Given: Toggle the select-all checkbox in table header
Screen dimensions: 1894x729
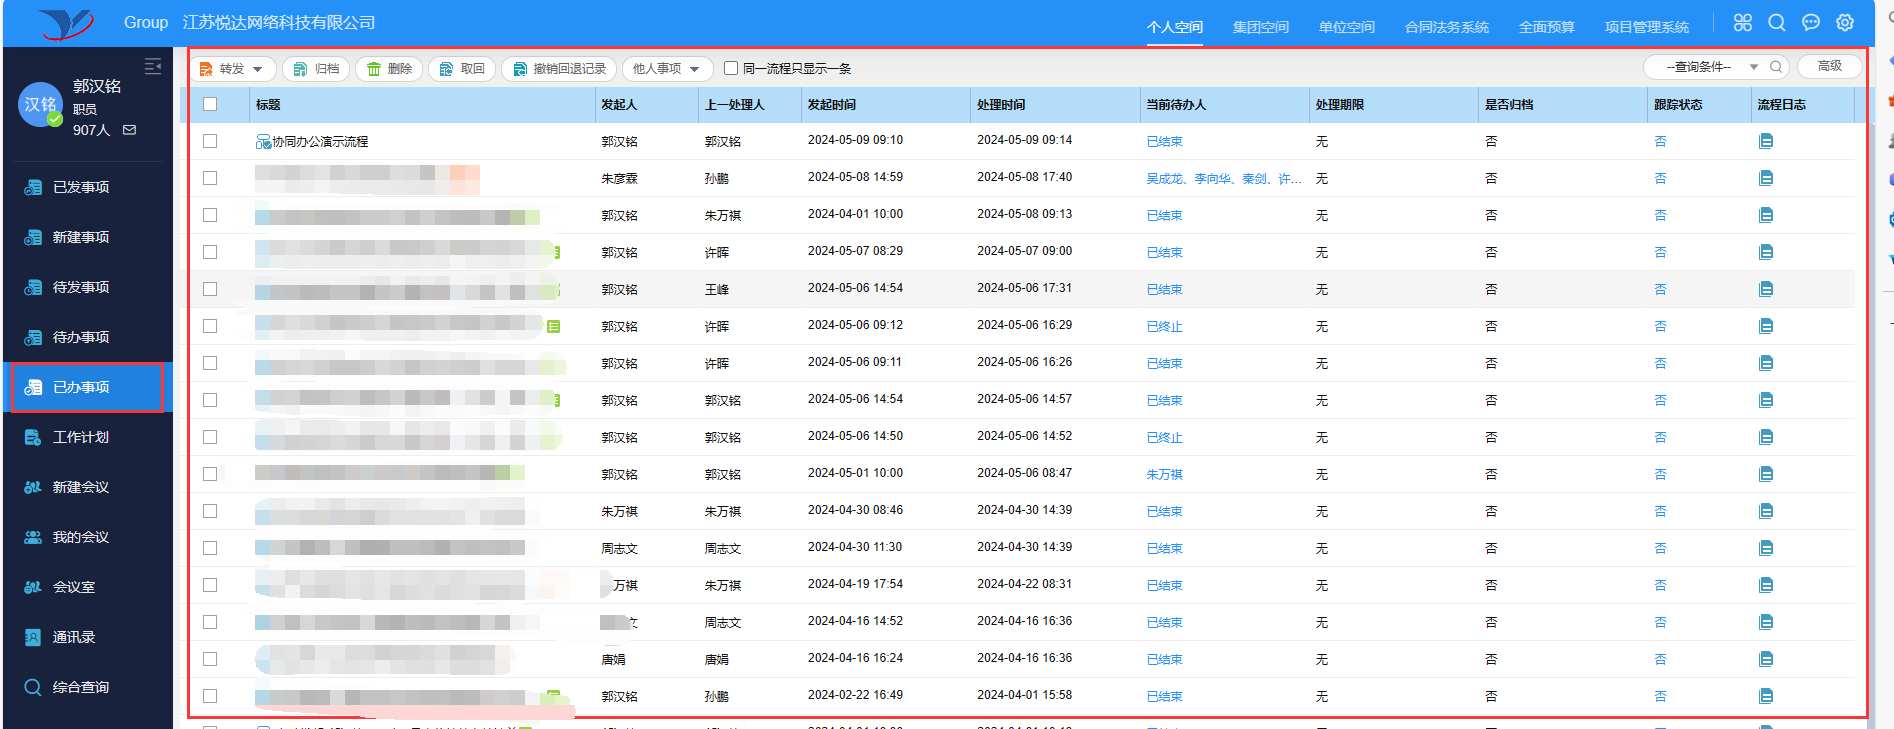Looking at the screenshot, I should 210,104.
